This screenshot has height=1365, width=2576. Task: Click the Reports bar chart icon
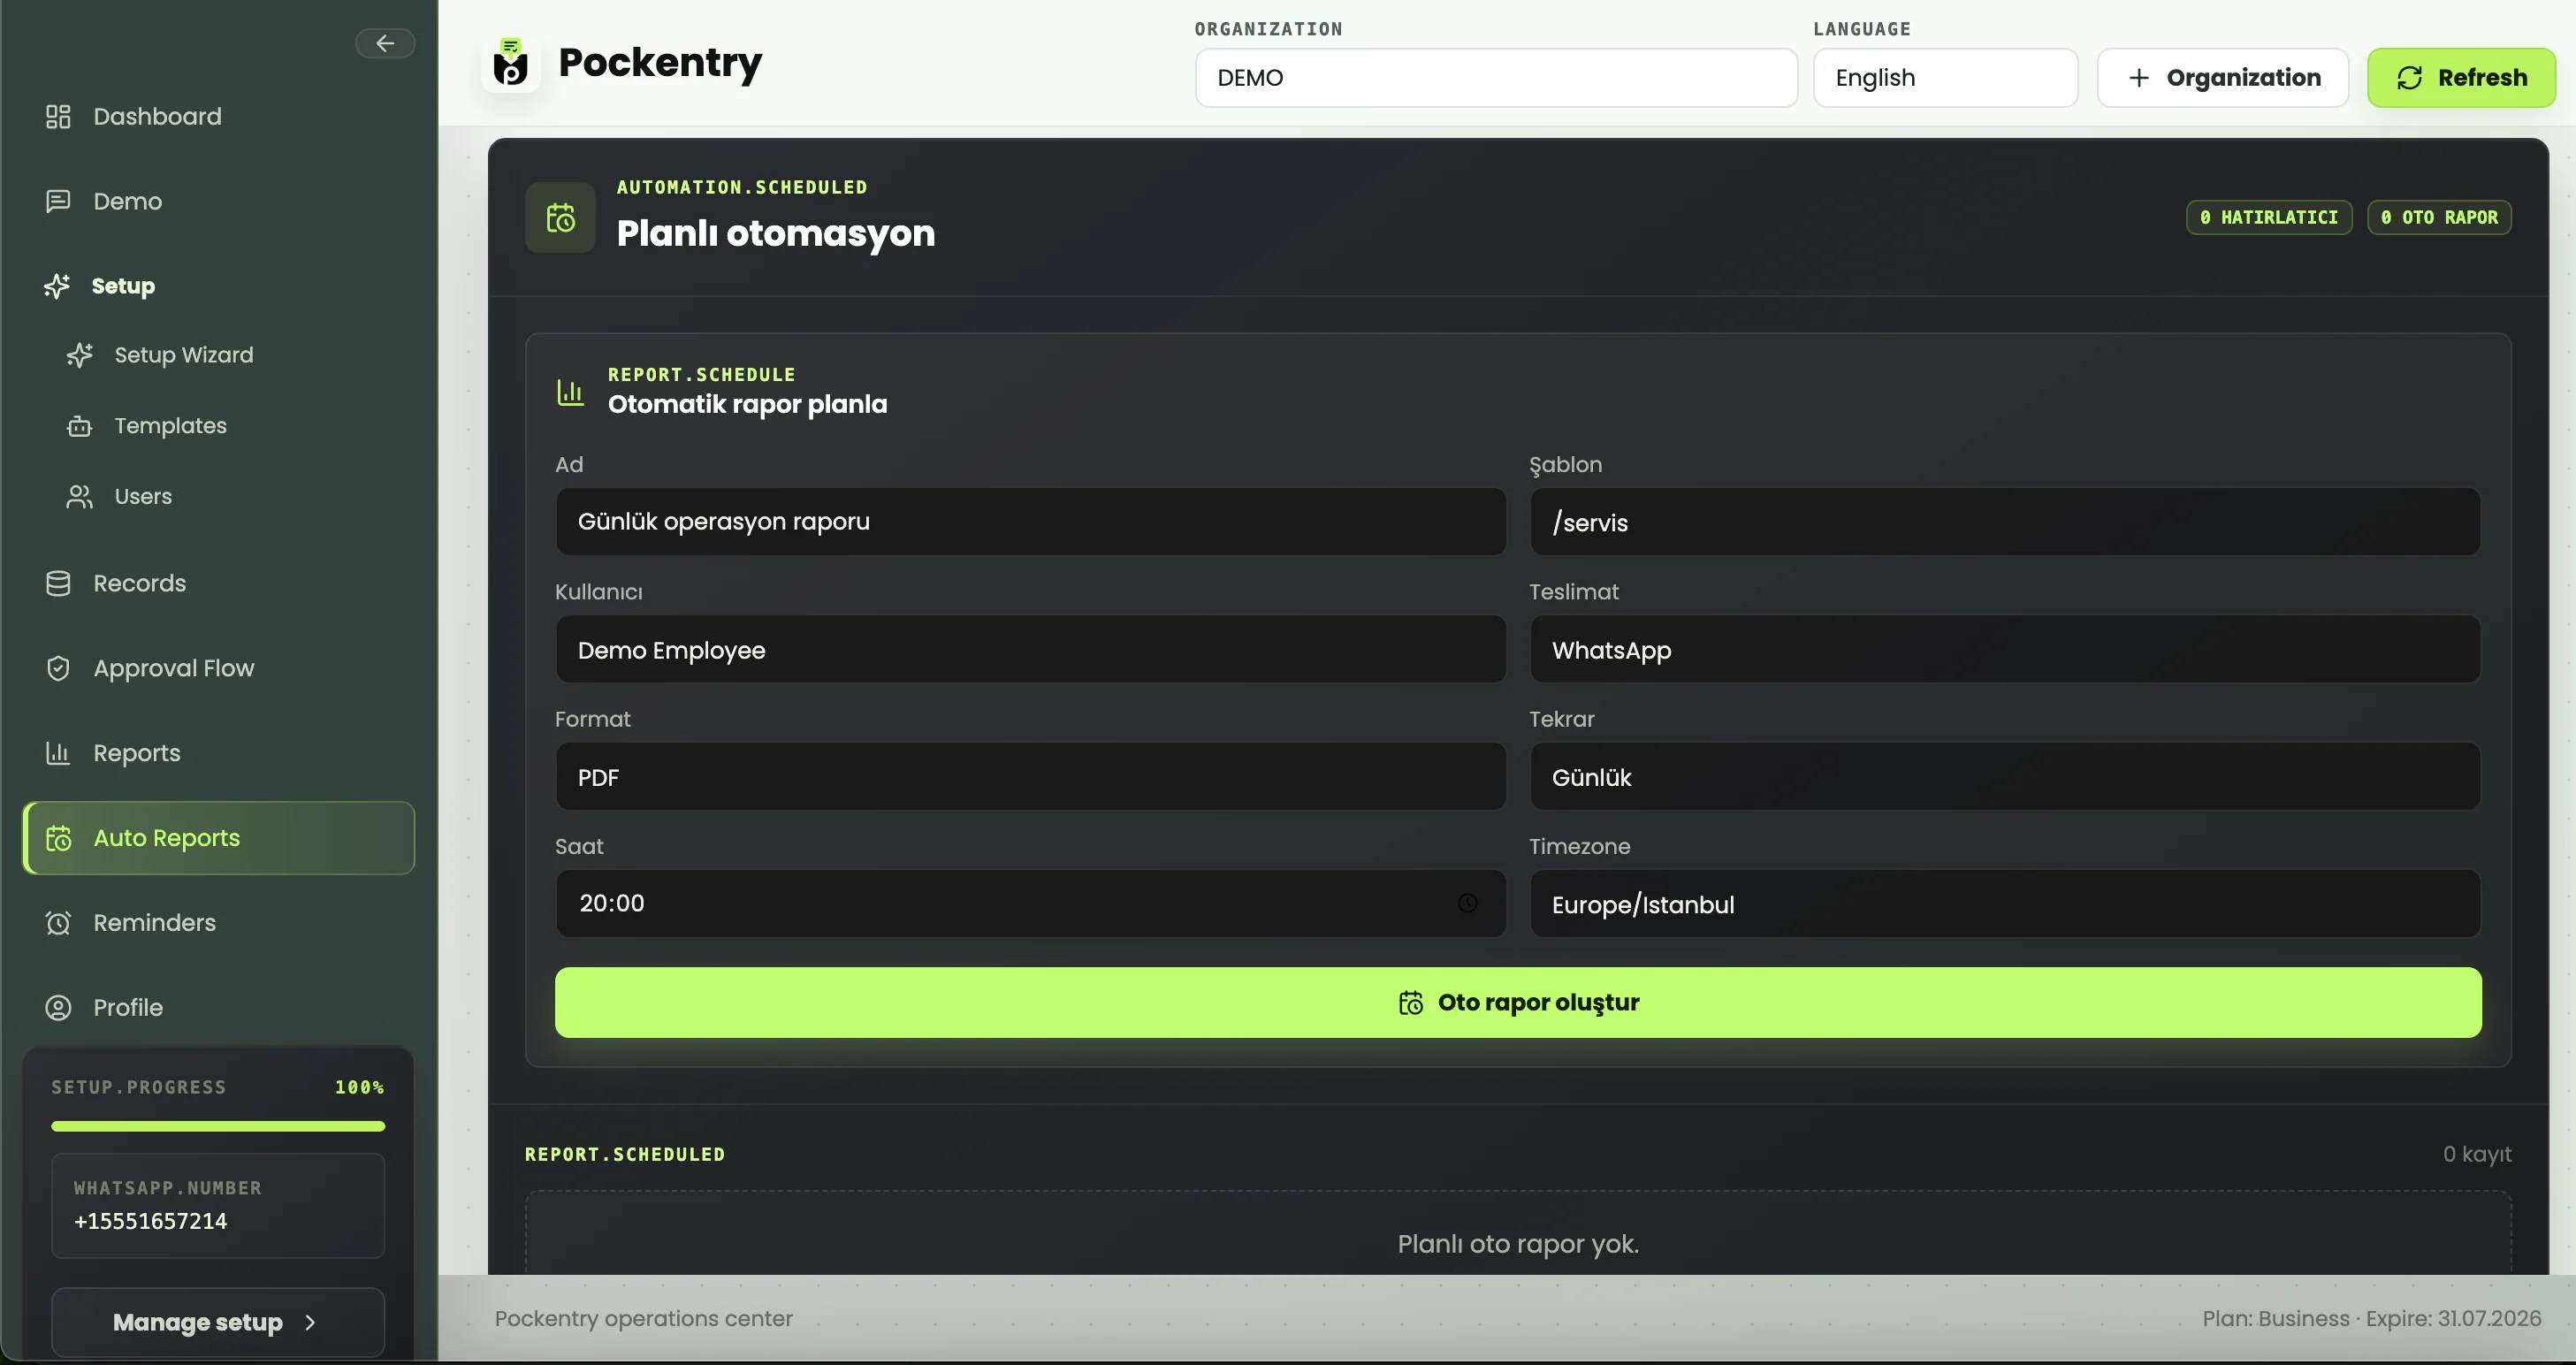pos(58,753)
